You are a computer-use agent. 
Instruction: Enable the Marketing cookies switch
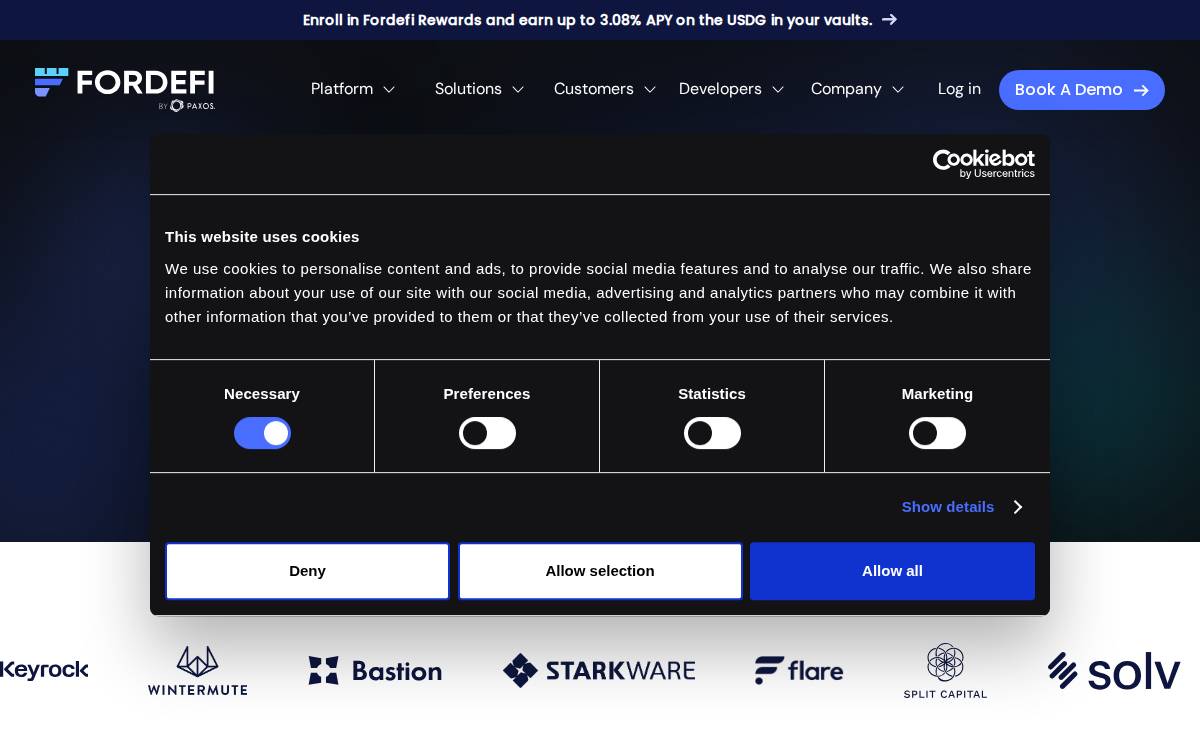(937, 433)
